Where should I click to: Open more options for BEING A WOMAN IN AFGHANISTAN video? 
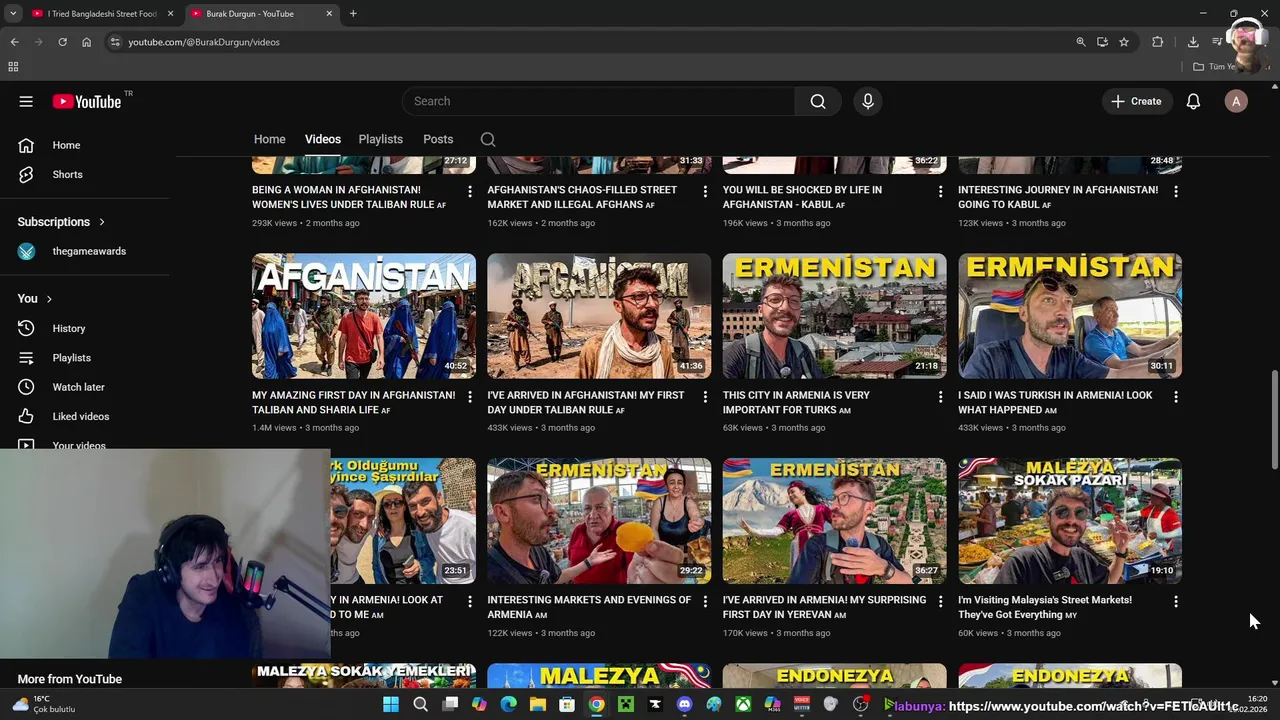coord(469,191)
